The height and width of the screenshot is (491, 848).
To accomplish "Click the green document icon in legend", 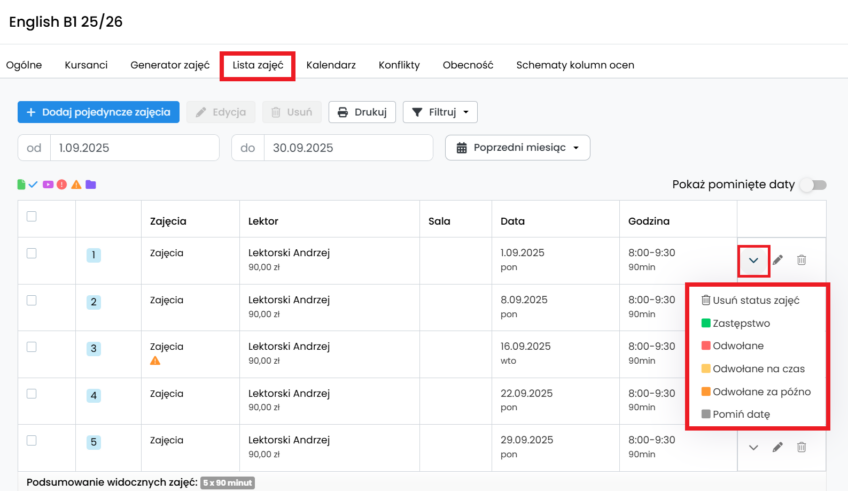I will (x=21, y=185).
